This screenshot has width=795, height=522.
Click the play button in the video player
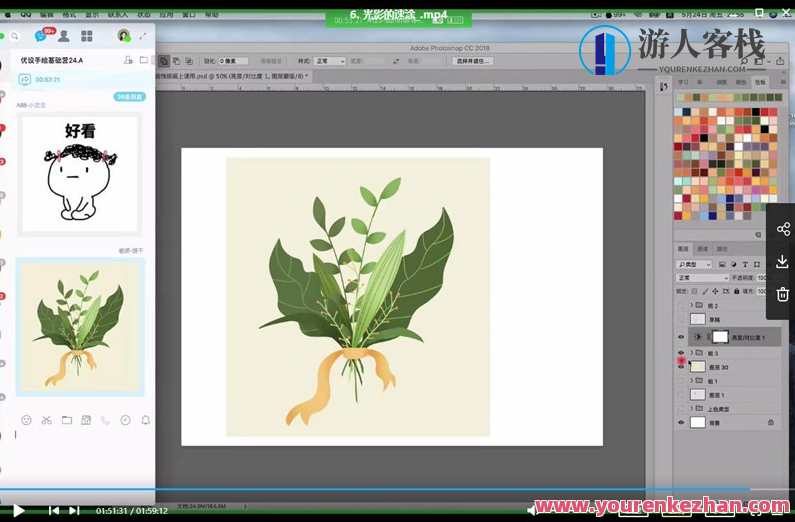point(18,510)
